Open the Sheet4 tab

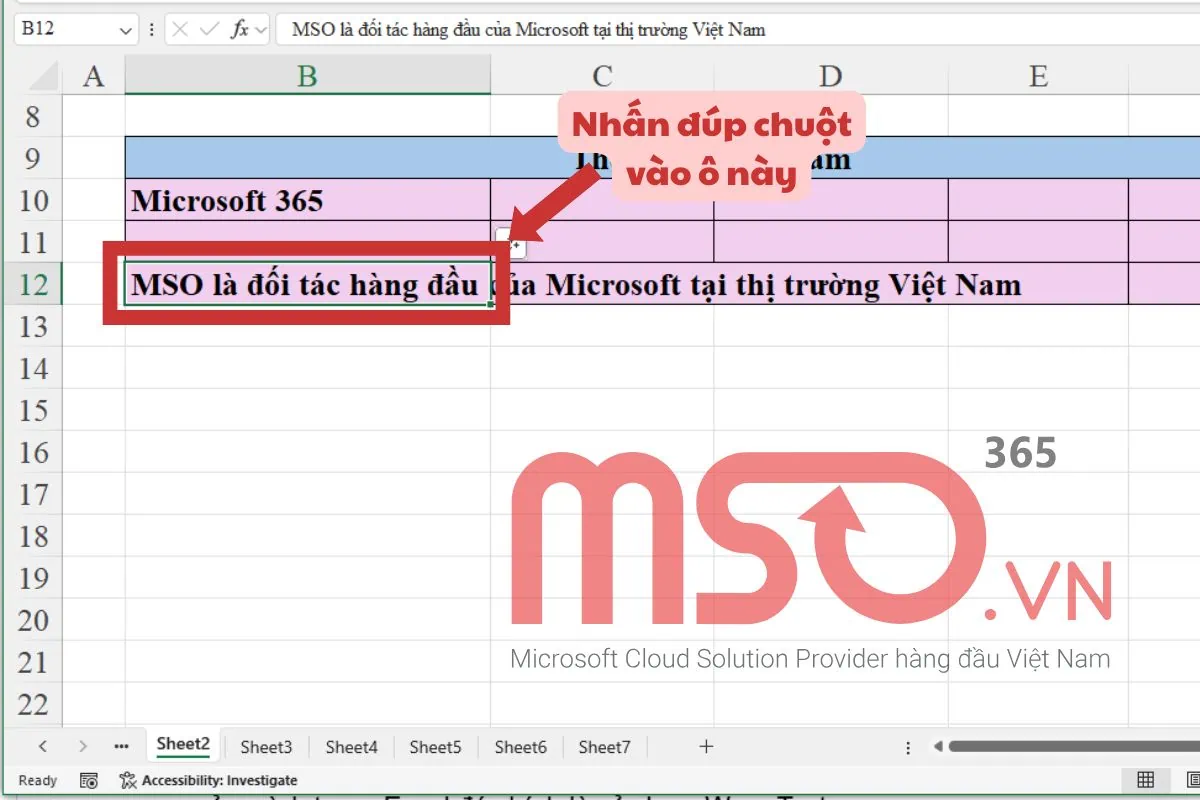(x=351, y=746)
